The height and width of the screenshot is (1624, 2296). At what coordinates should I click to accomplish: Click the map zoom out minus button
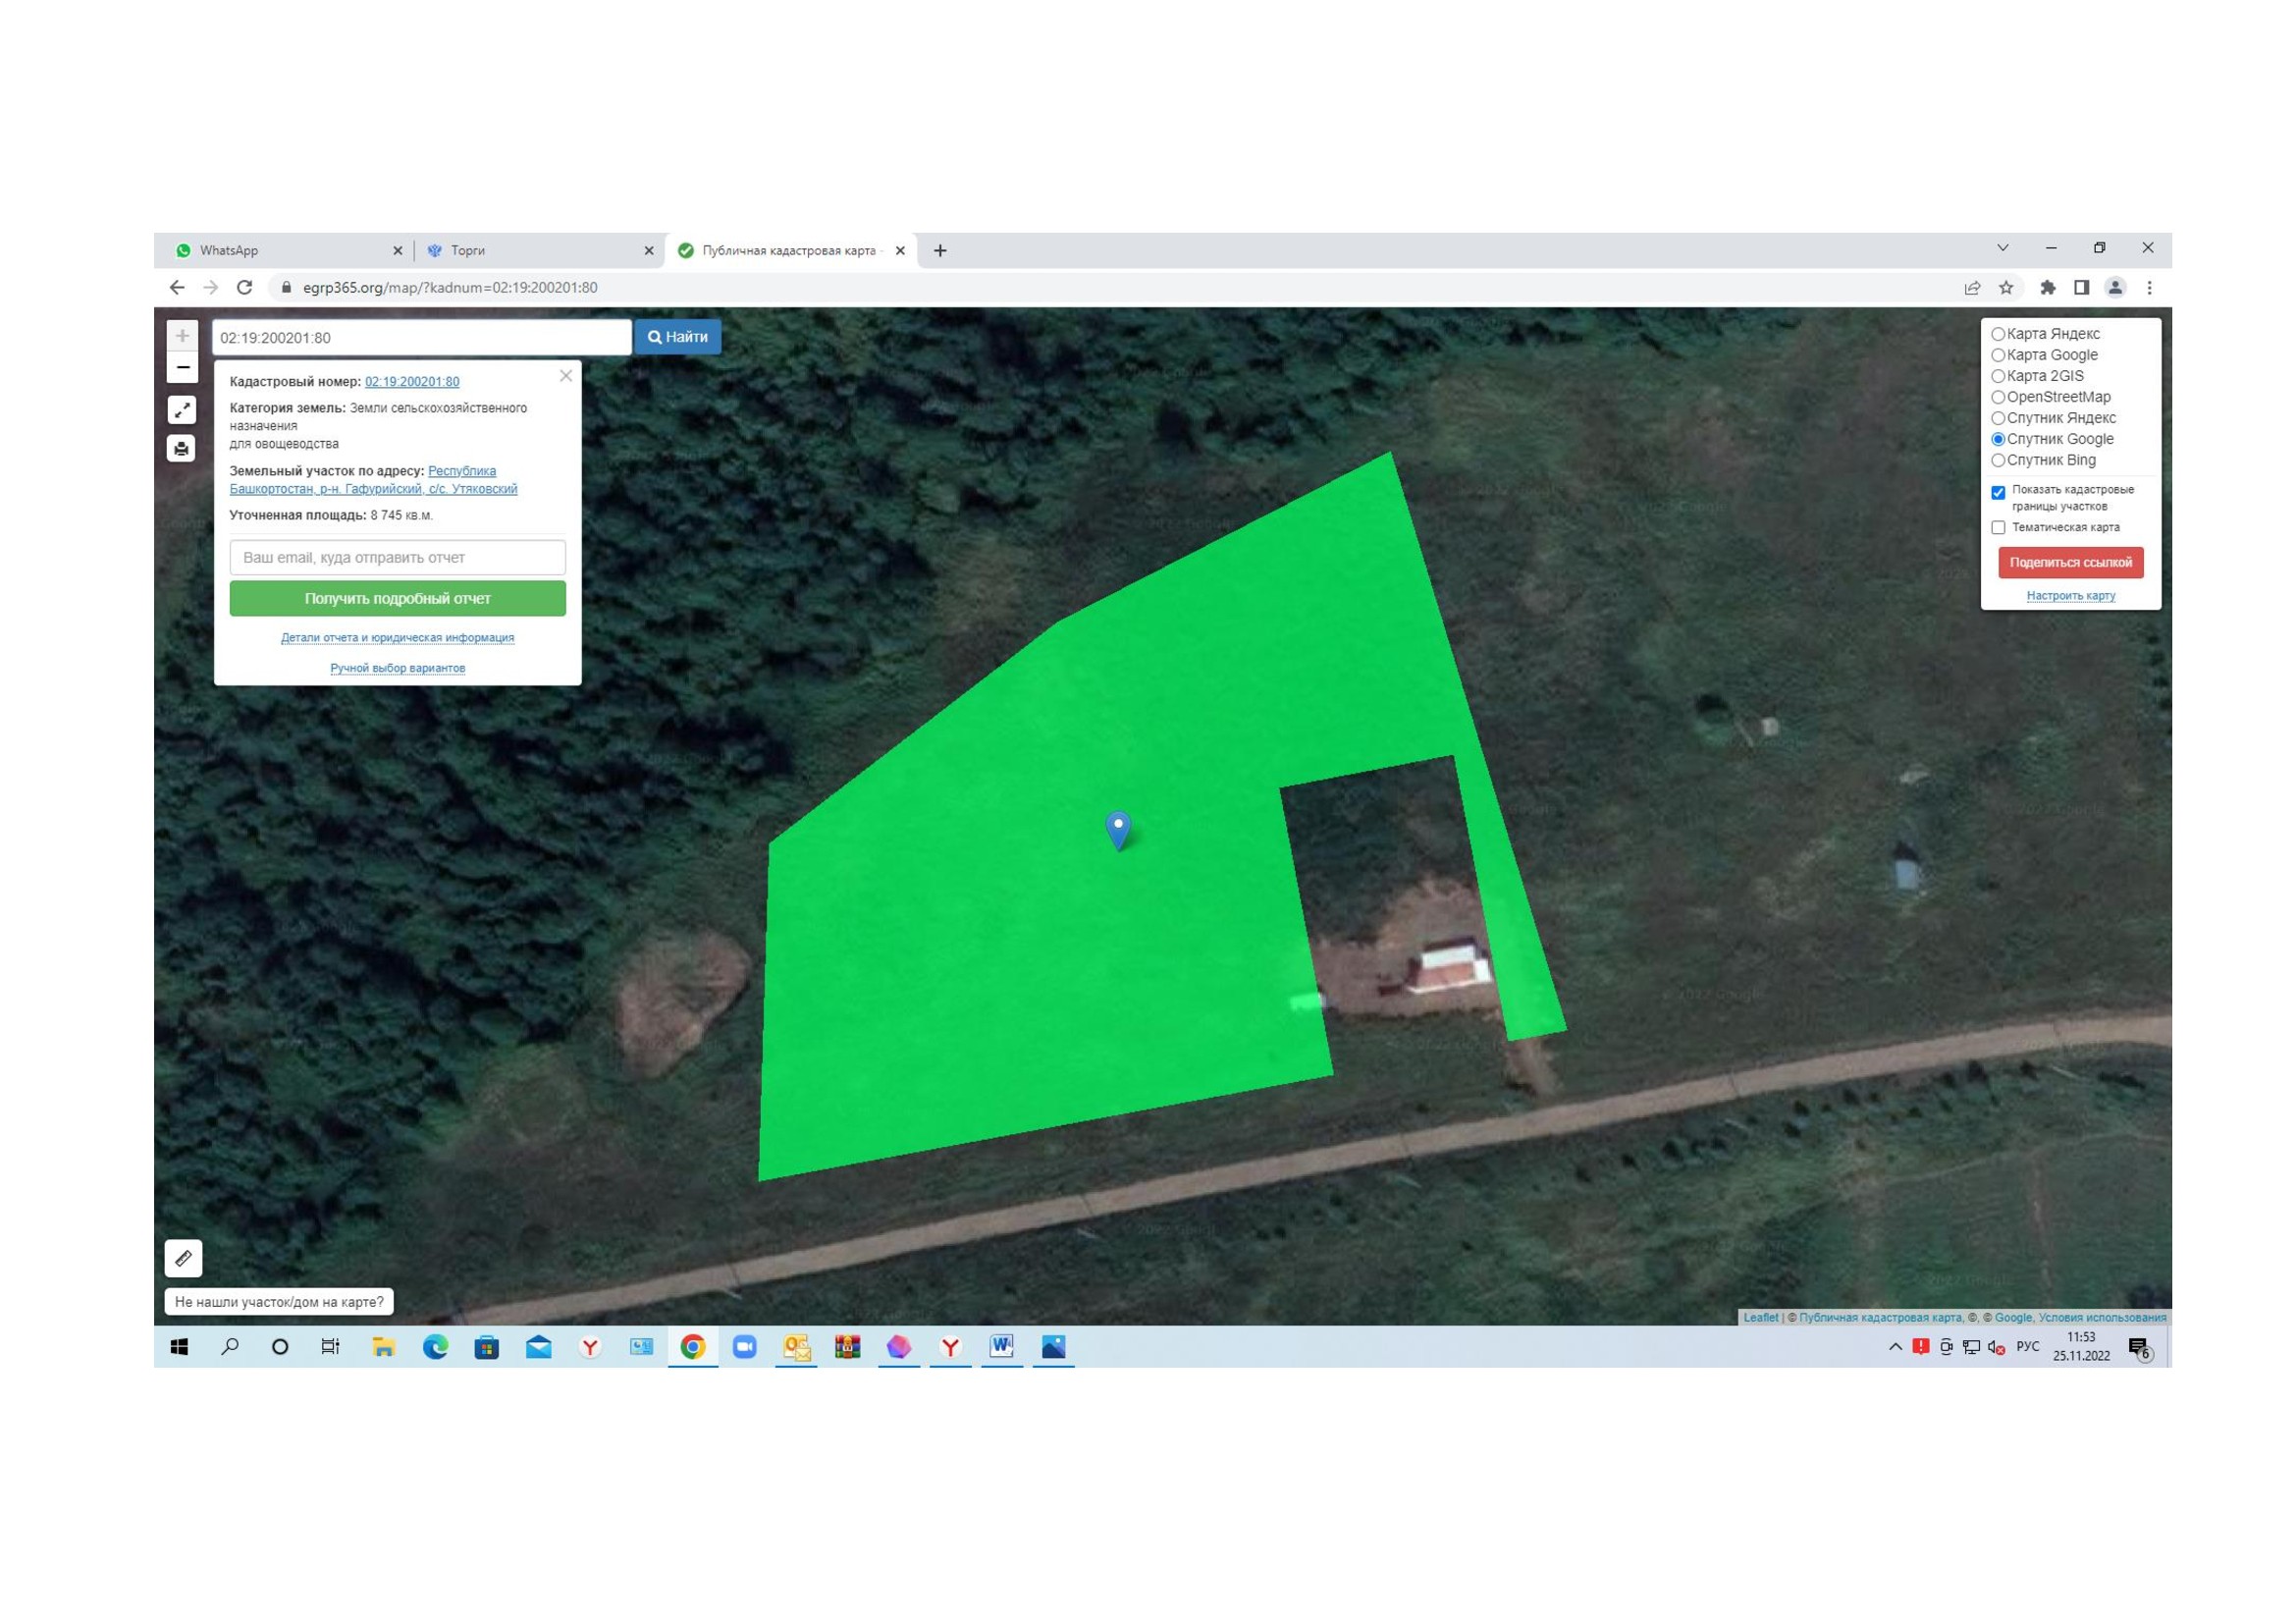pos(182,368)
